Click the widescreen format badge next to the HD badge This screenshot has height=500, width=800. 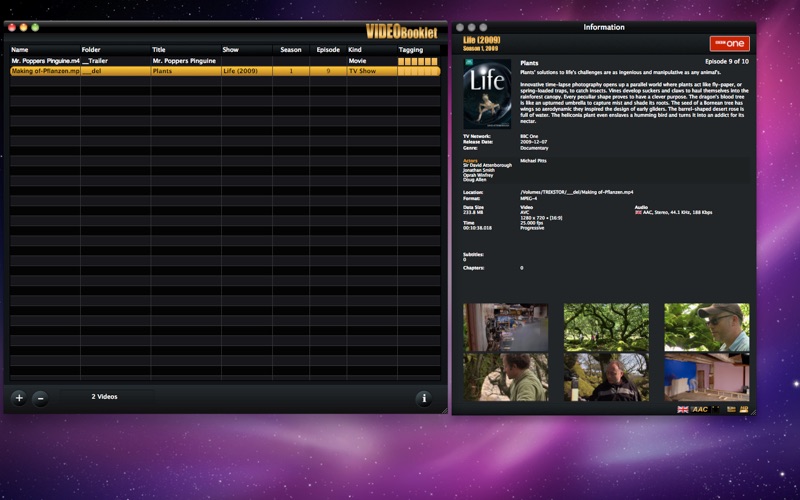tap(731, 409)
